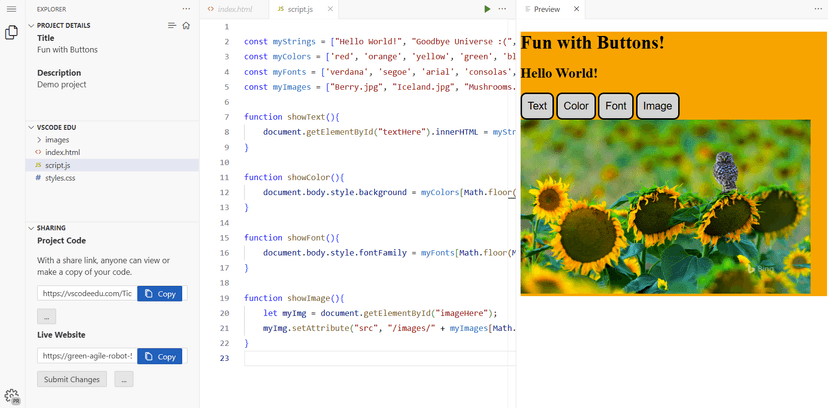Click the sunflower image in preview
Screen dimensions: 828x408
click(x=665, y=207)
